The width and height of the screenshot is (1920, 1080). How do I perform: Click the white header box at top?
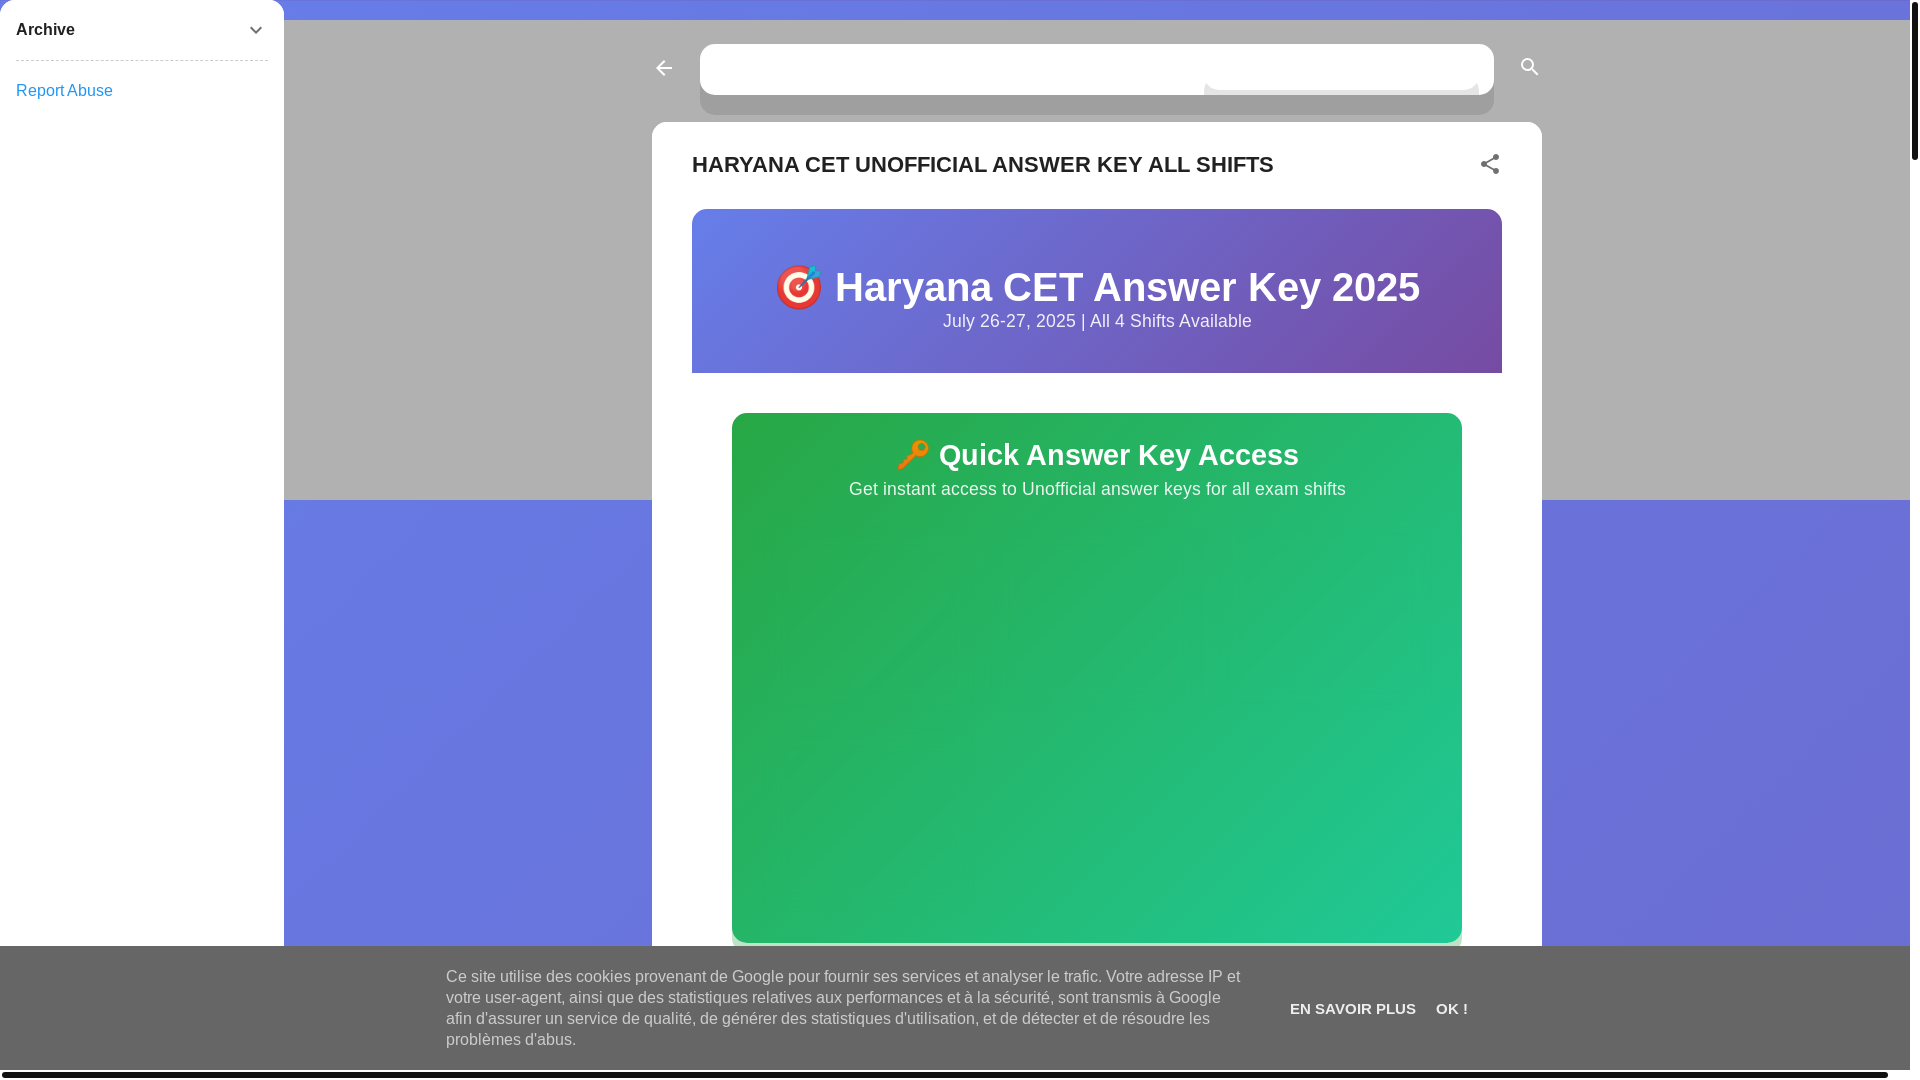point(1096,69)
